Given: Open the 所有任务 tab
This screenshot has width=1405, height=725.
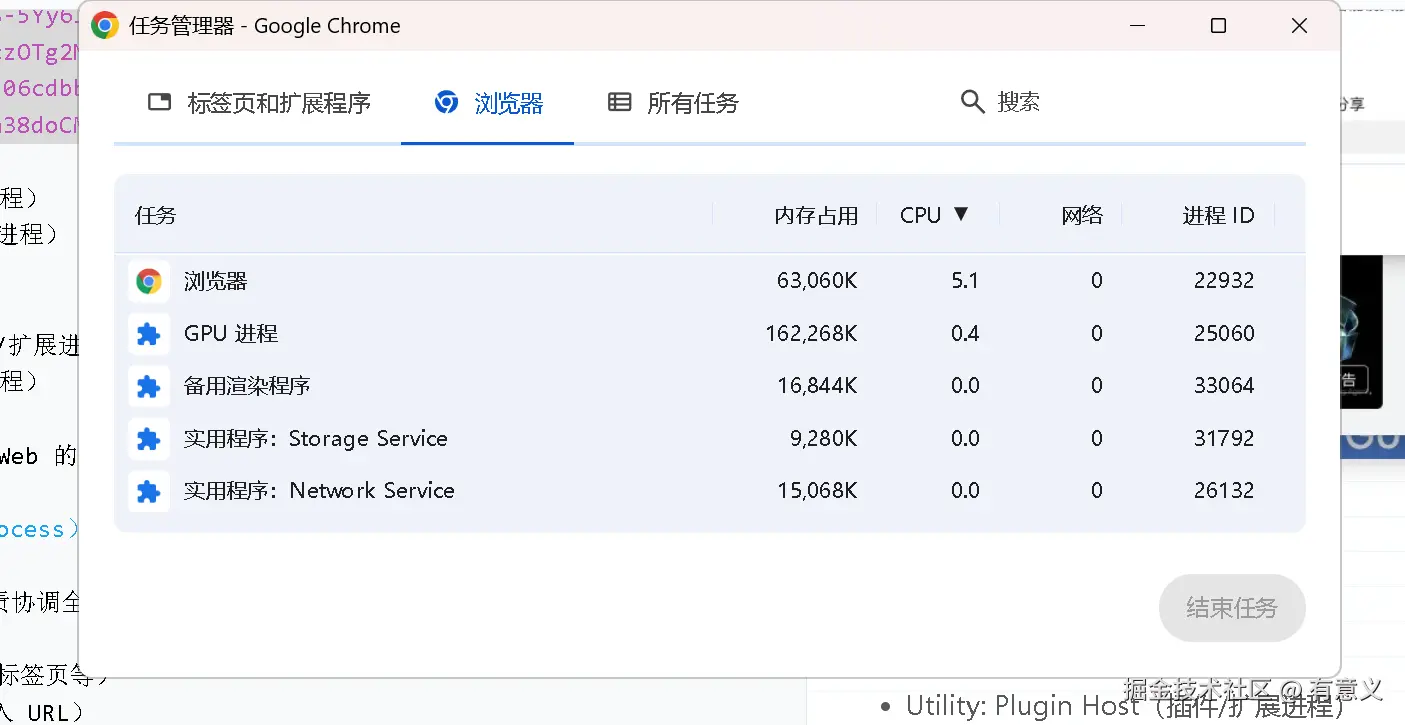Looking at the screenshot, I should 673,102.
